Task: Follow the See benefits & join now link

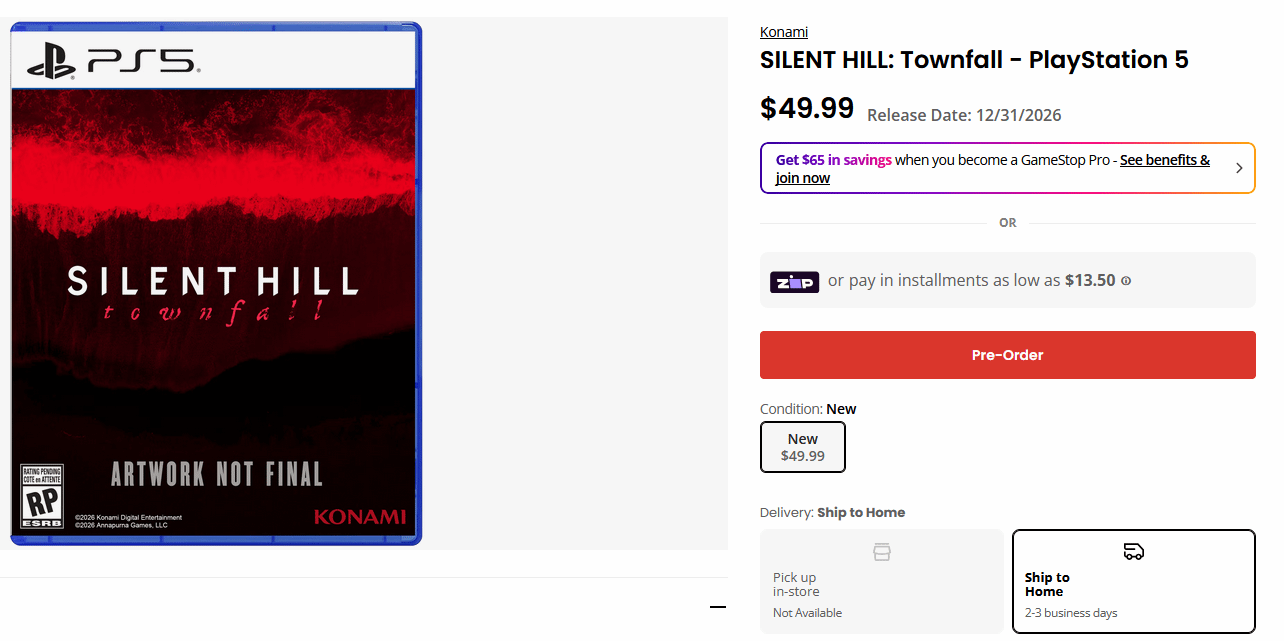Action: click(1164, 160)
